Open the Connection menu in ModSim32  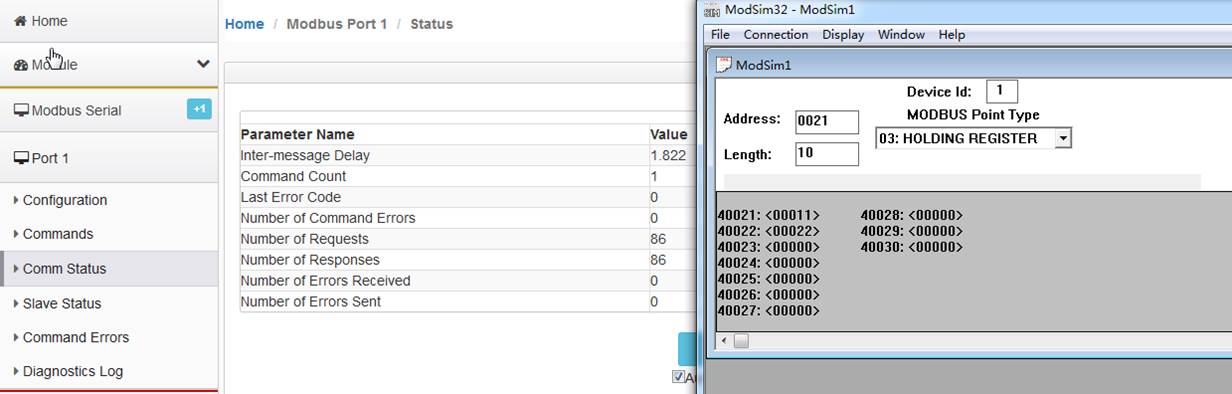pos(776,34)
